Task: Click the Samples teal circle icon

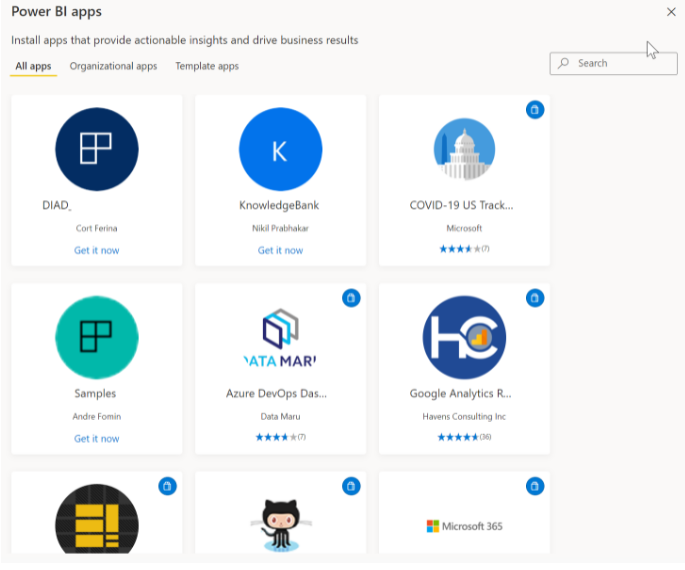Action: (97, 337)
